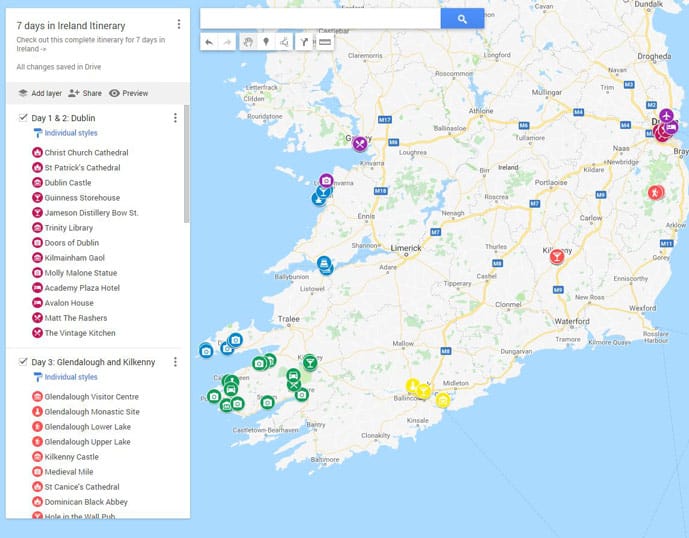This screenshot has height=538, width=689.
Task: Select Trinity Library in list
Action: tap(63, 228)
